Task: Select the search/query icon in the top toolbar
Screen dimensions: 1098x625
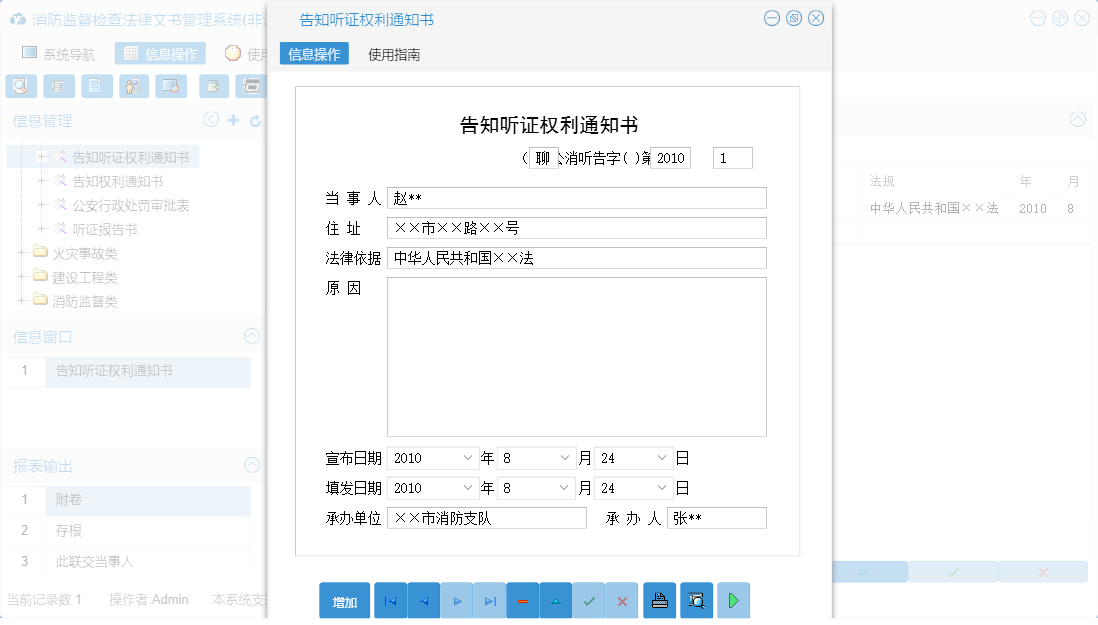Action: point(20,86)
